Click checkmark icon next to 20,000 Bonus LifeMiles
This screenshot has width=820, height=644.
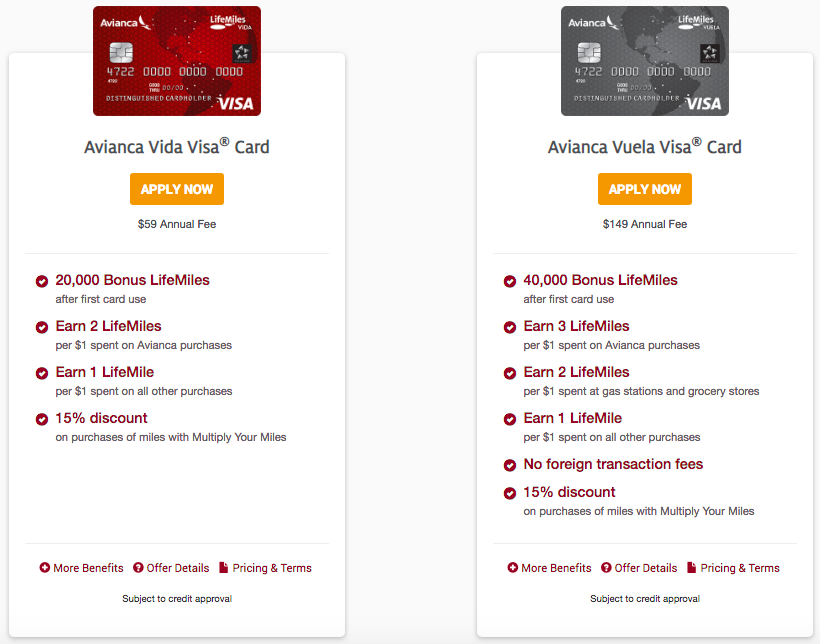(42, 281)
